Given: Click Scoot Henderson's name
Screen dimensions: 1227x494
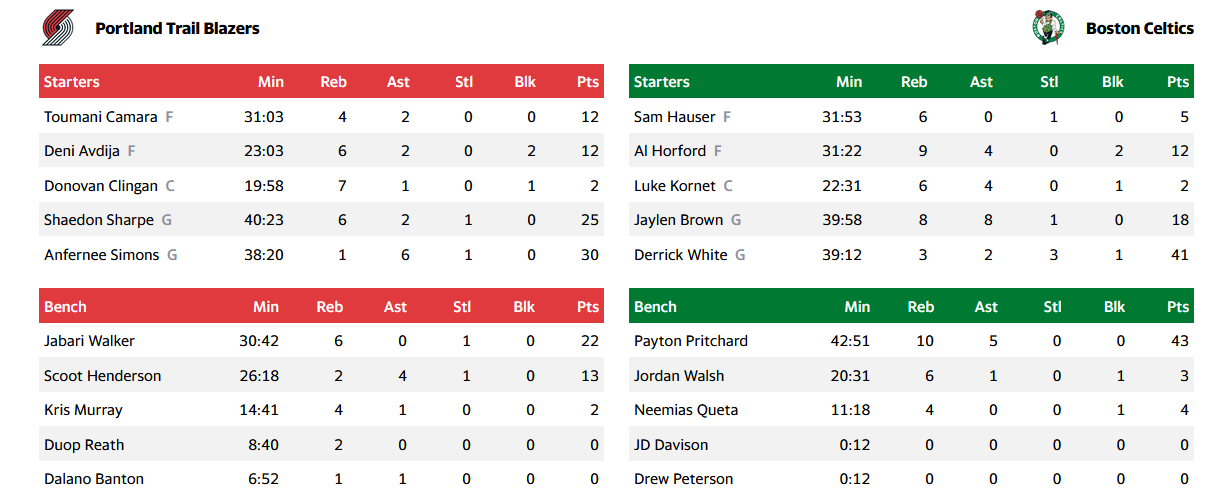Looking at the screenshot, I should coord(102,376).
